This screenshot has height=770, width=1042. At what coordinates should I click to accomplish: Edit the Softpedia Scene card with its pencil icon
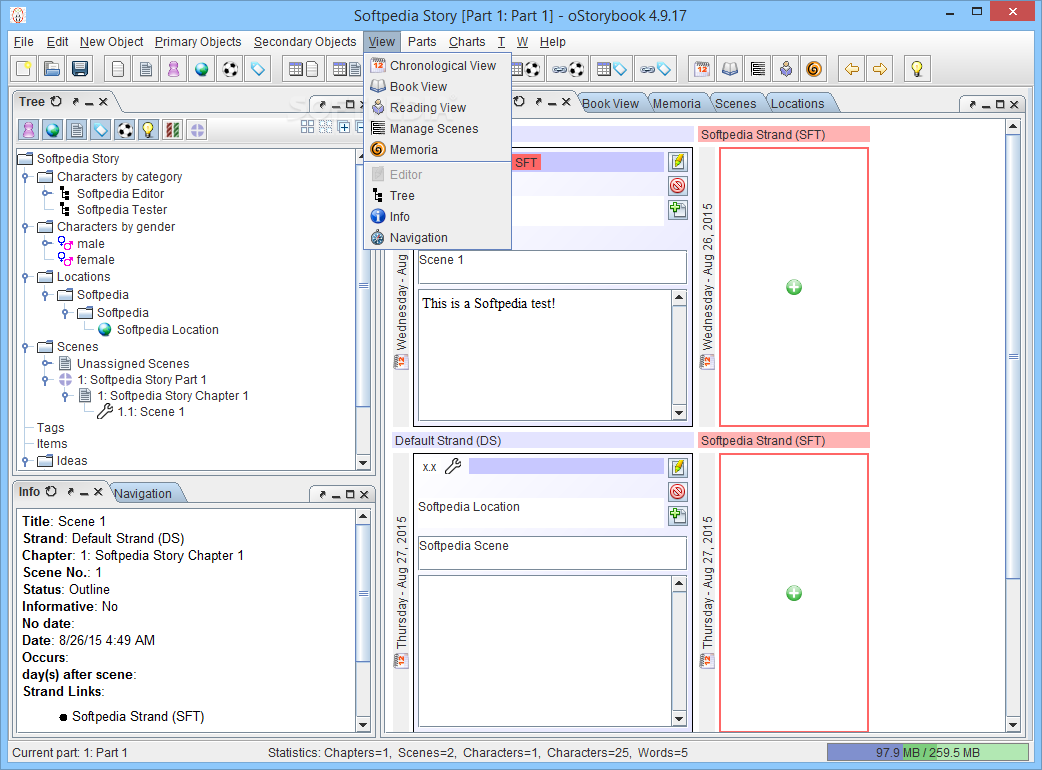pos(678,467)
